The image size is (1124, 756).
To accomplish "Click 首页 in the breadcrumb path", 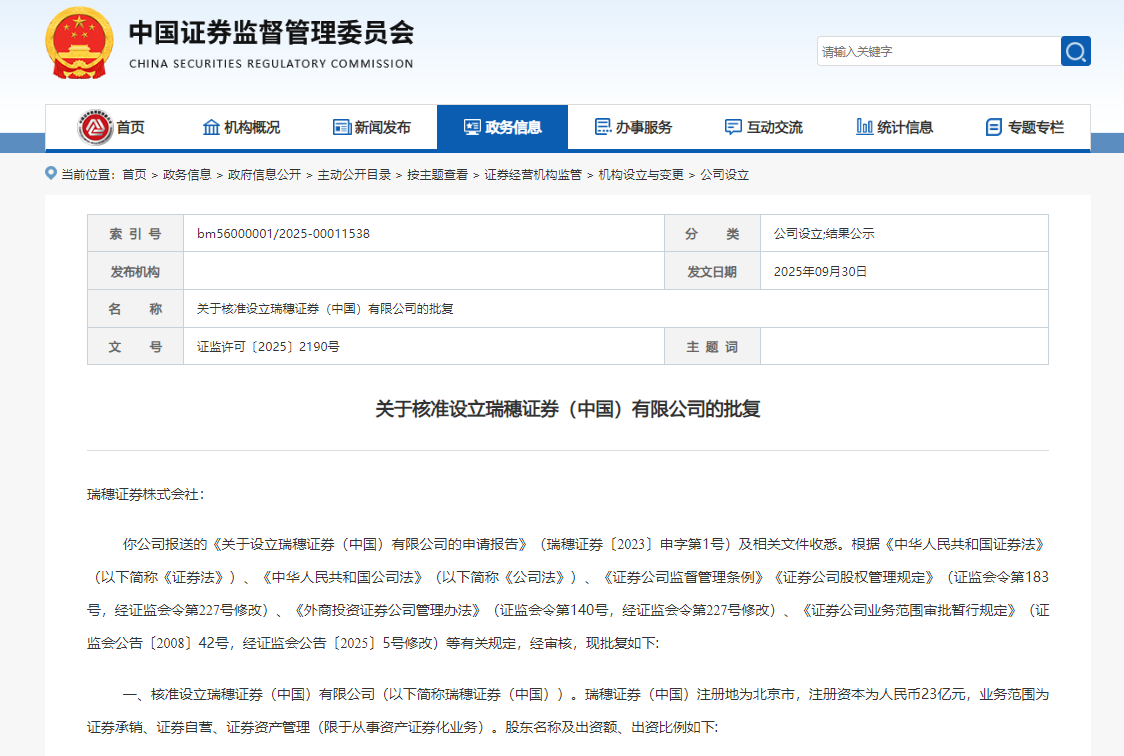I will point(134,174).
